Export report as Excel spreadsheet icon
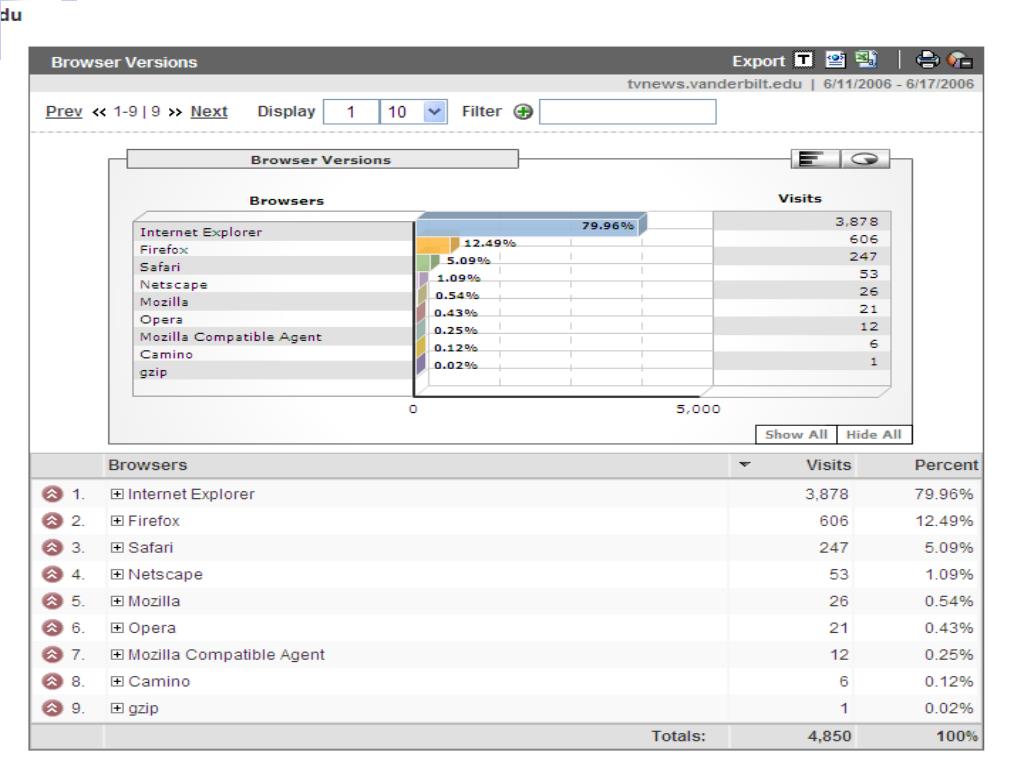The width and height of the screenshot is (1024, 768). [x=867, y=59]
